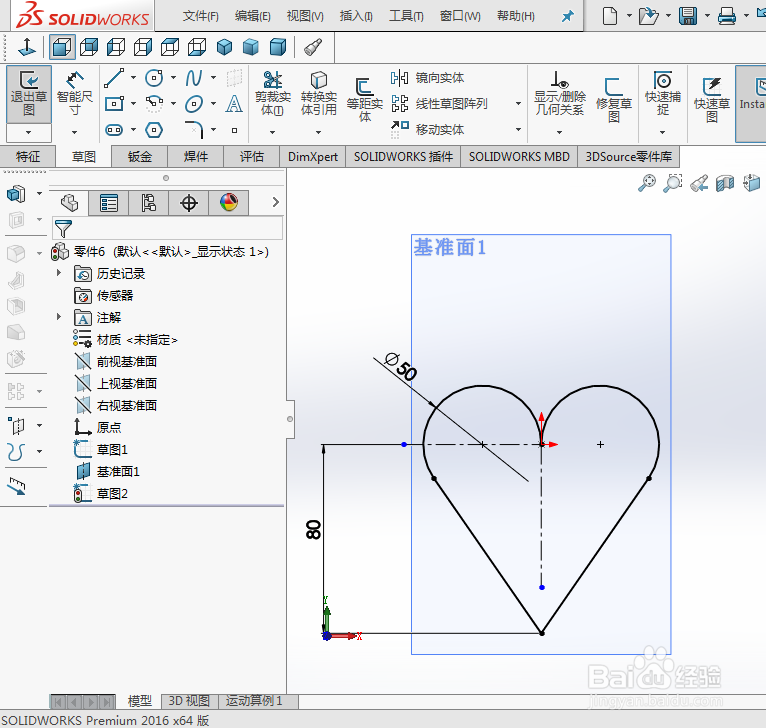The image size is (766, 728).
Task: Select Smart Dimension (智能尺寸) tool
Action: point(74,94)
